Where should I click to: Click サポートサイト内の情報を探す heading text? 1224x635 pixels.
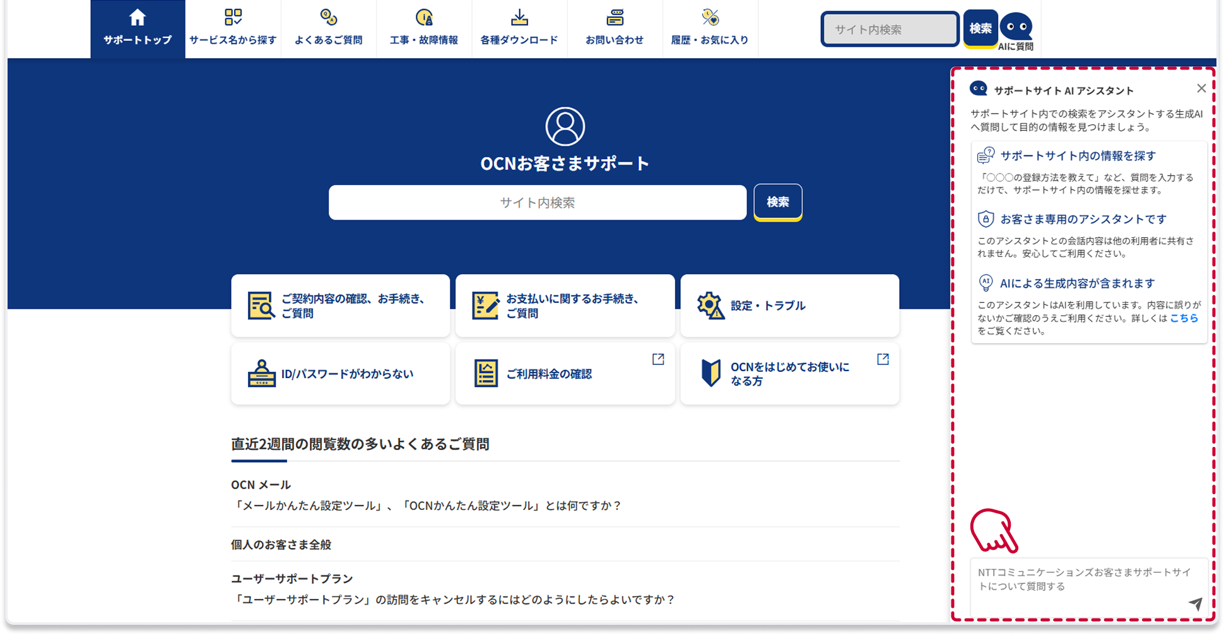click(x=1078, y=156)
